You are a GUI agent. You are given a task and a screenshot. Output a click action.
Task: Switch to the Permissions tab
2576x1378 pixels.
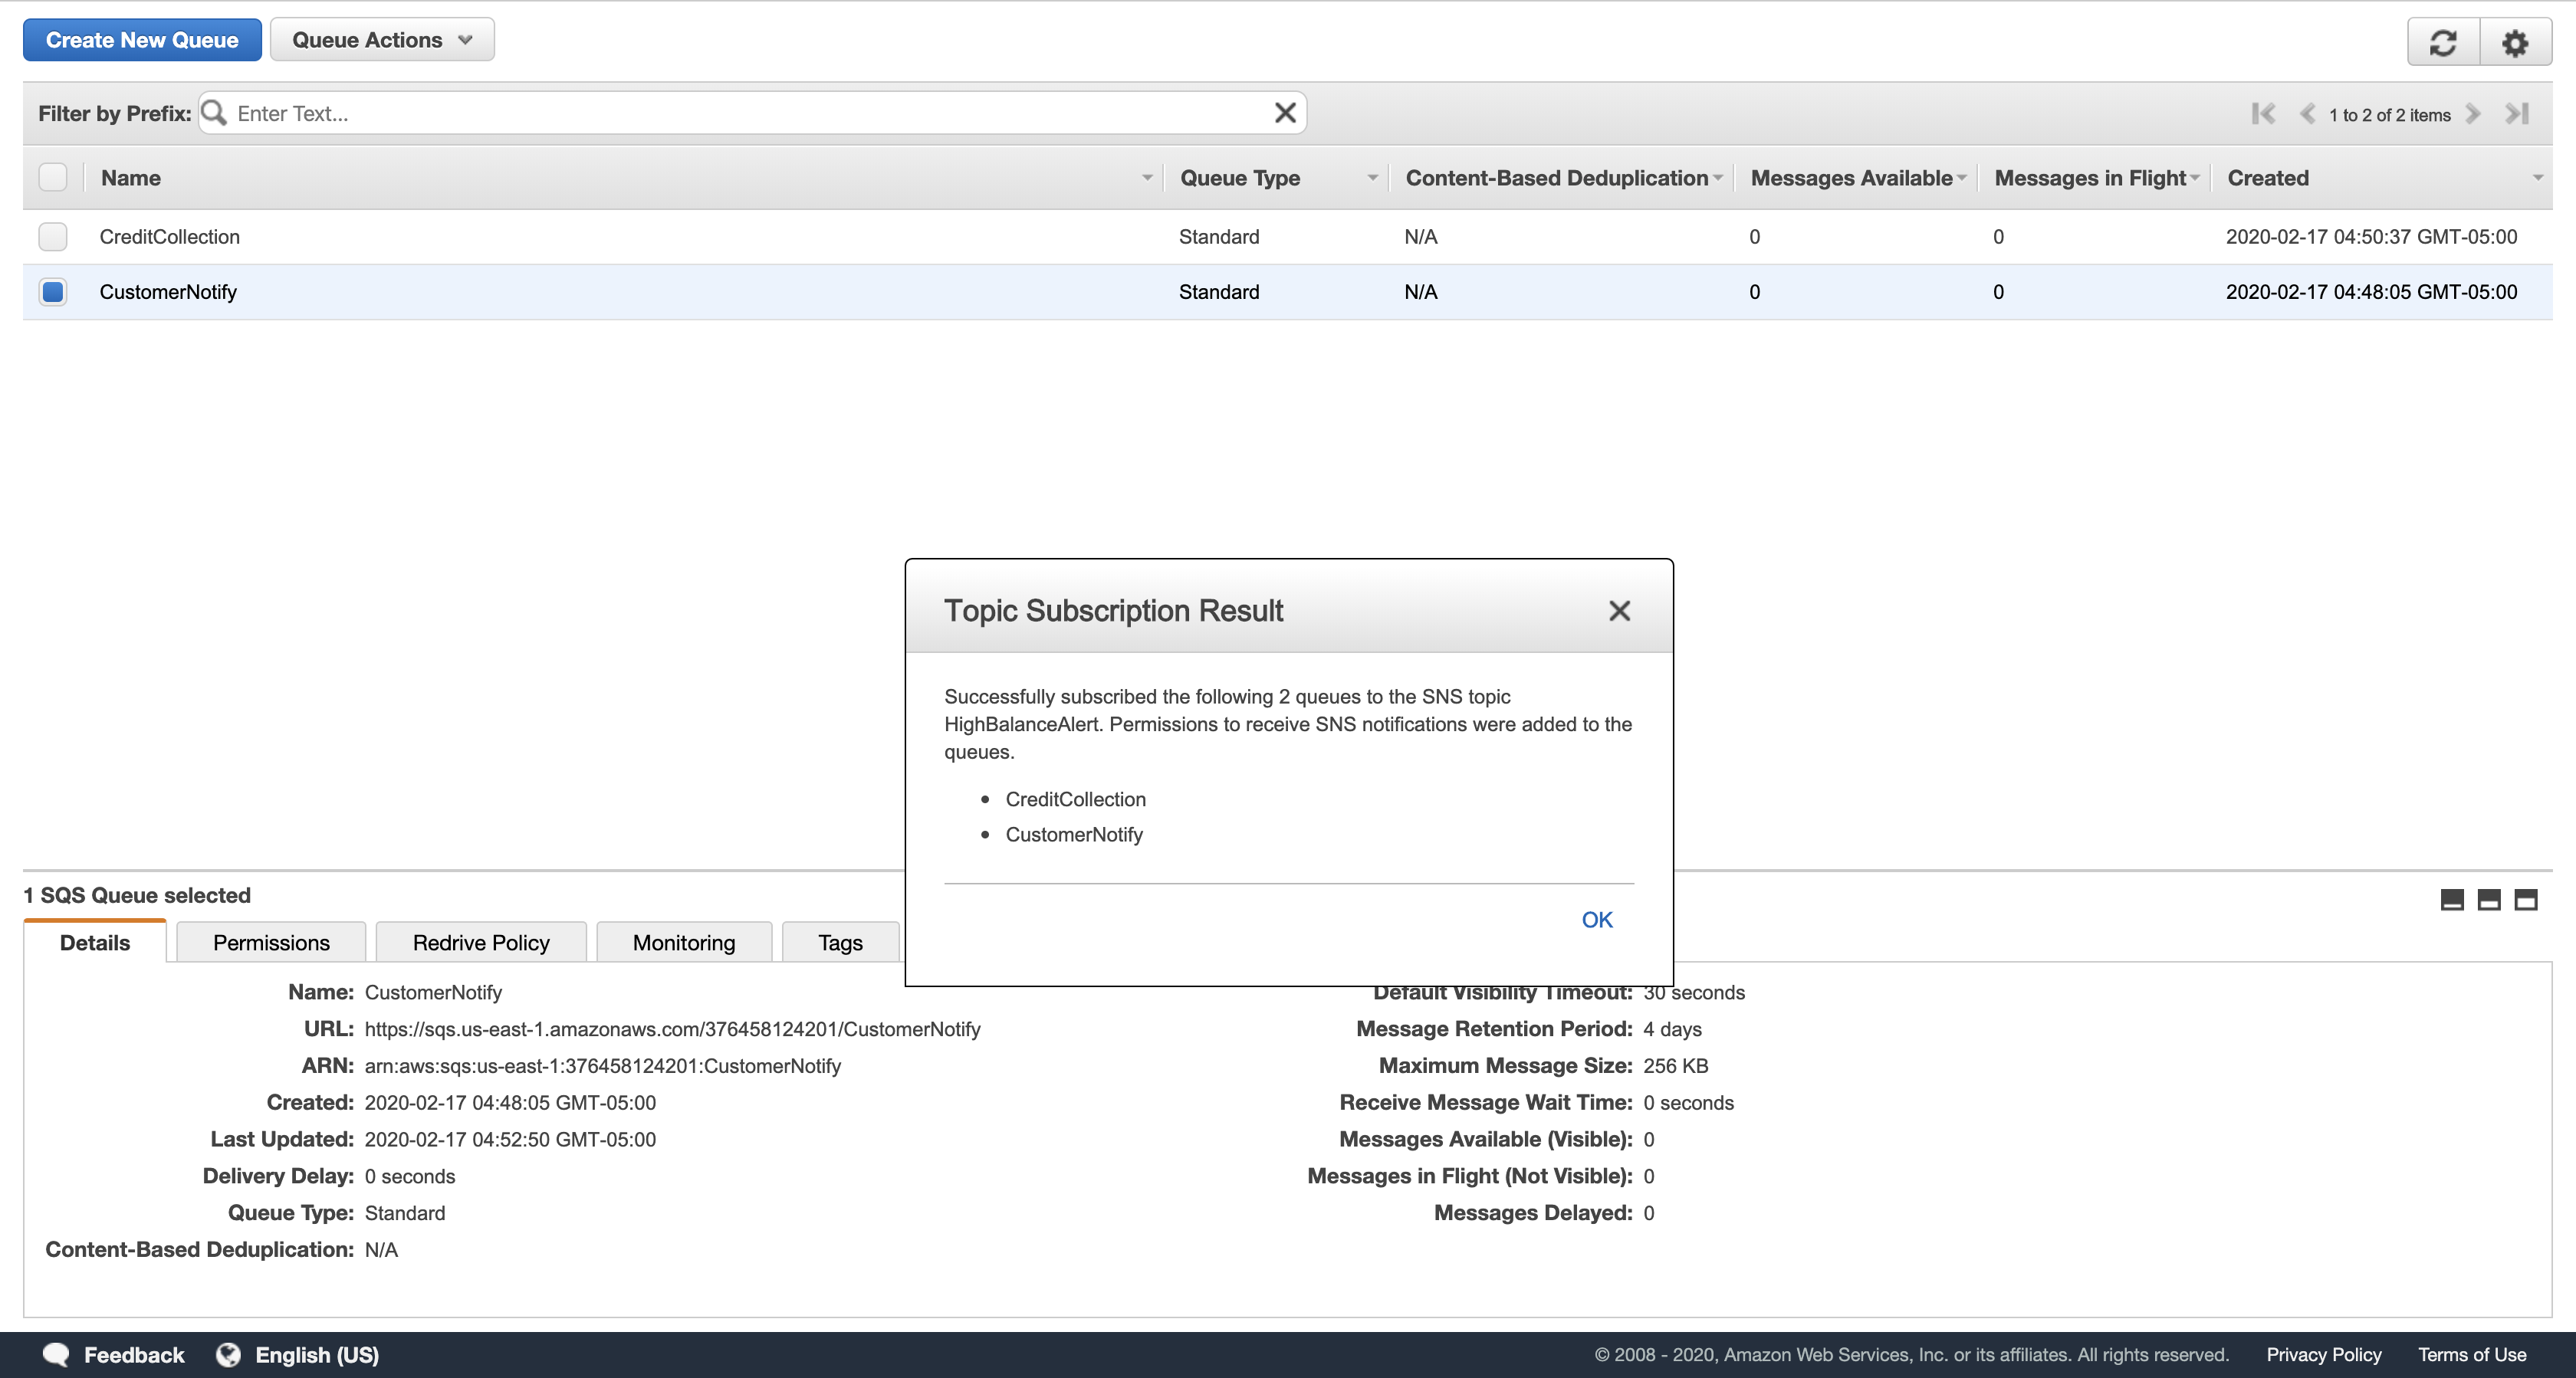coord(271,942)
